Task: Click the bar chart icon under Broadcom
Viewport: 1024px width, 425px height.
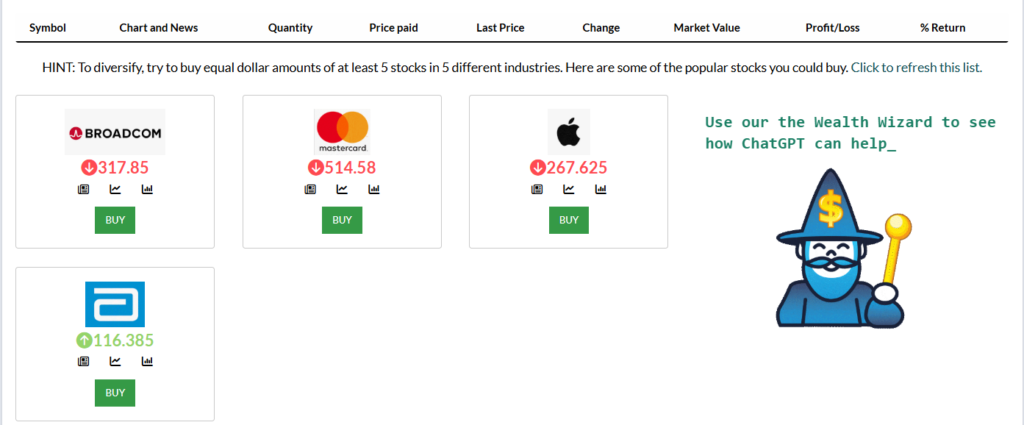Action: (x=147, y=189)
